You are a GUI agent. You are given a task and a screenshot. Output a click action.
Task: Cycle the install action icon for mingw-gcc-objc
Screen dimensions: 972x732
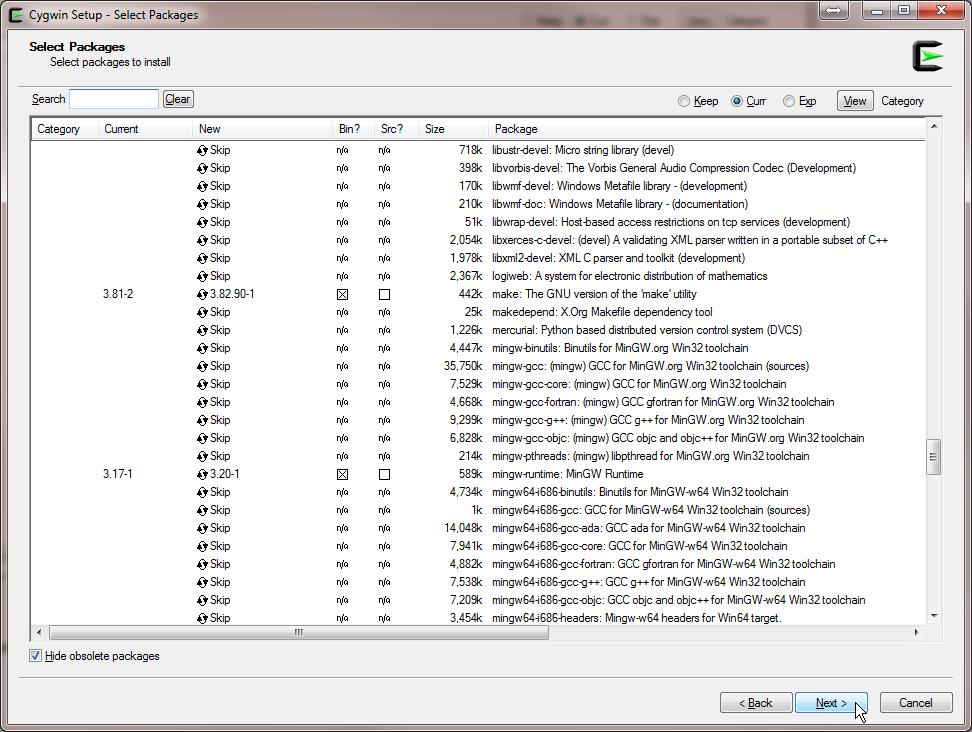202,438
